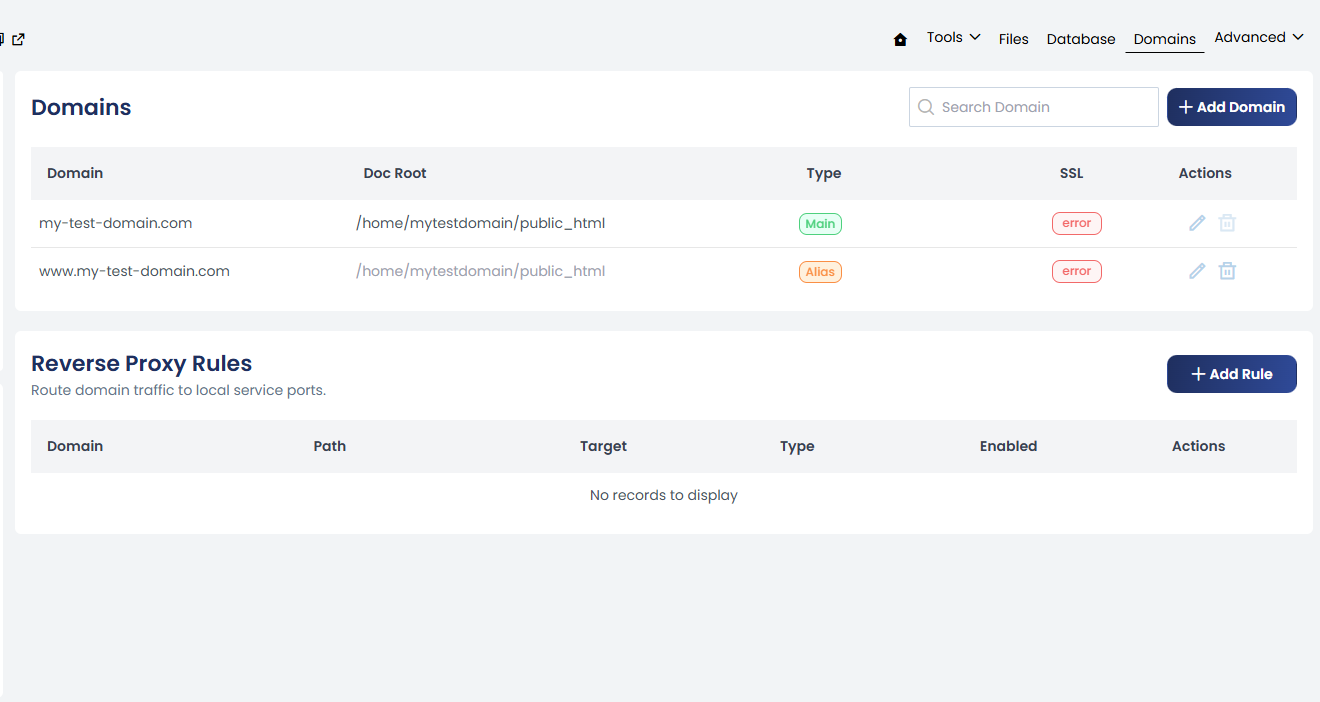The height and width of the screenshot is (702, 1320).
Task: Click Doc Root path of Alias domain
Action: click(x=480, y=271)
